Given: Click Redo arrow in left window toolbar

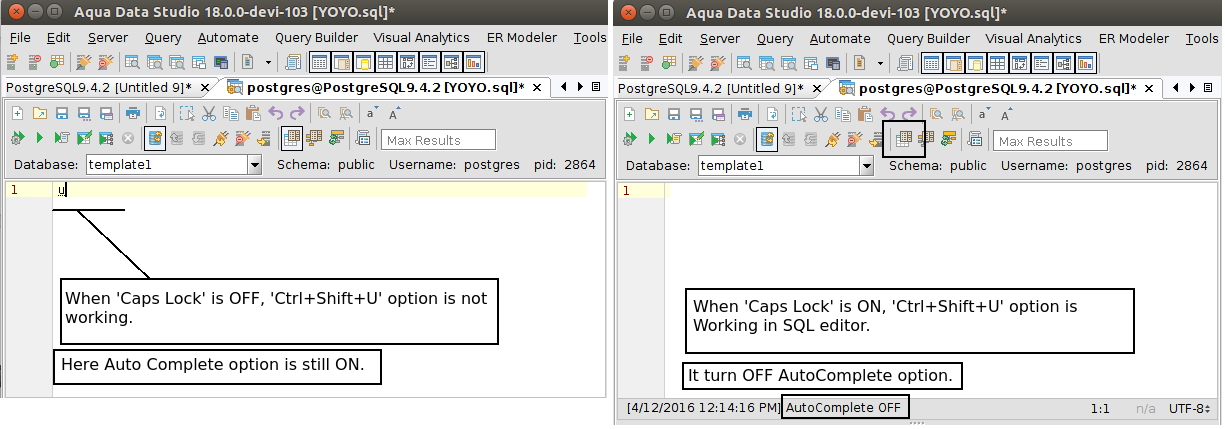Looking at the screenshot, I should pos(297,113).
